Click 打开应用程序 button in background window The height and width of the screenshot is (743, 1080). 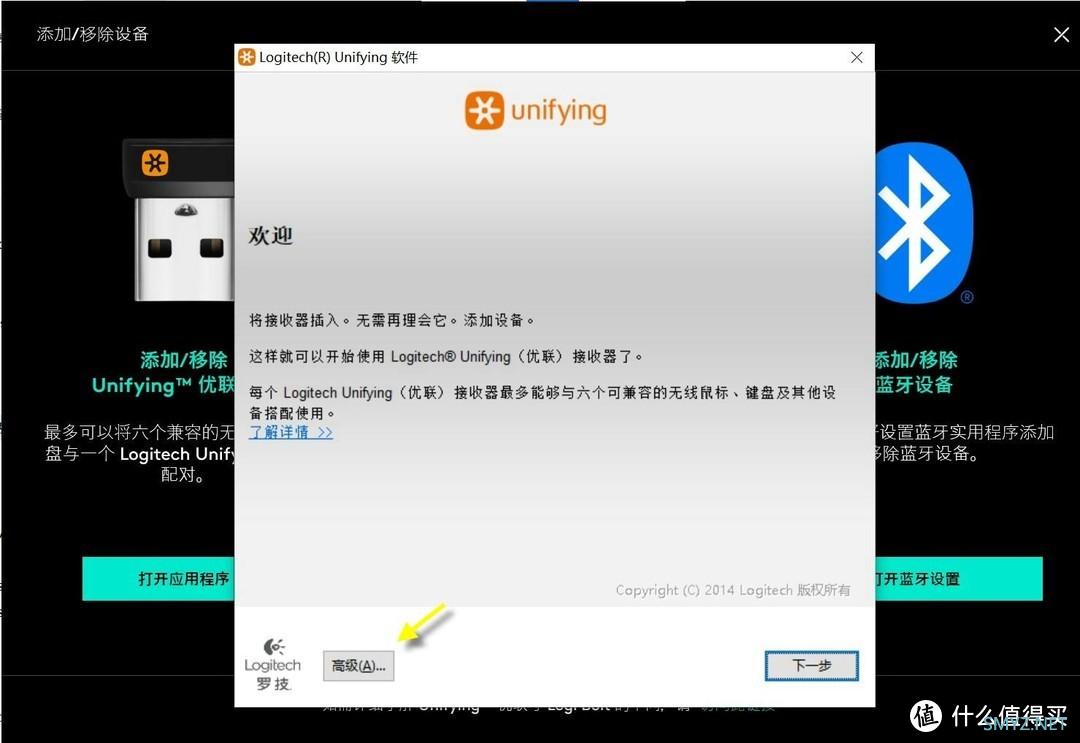click(158, 578)
